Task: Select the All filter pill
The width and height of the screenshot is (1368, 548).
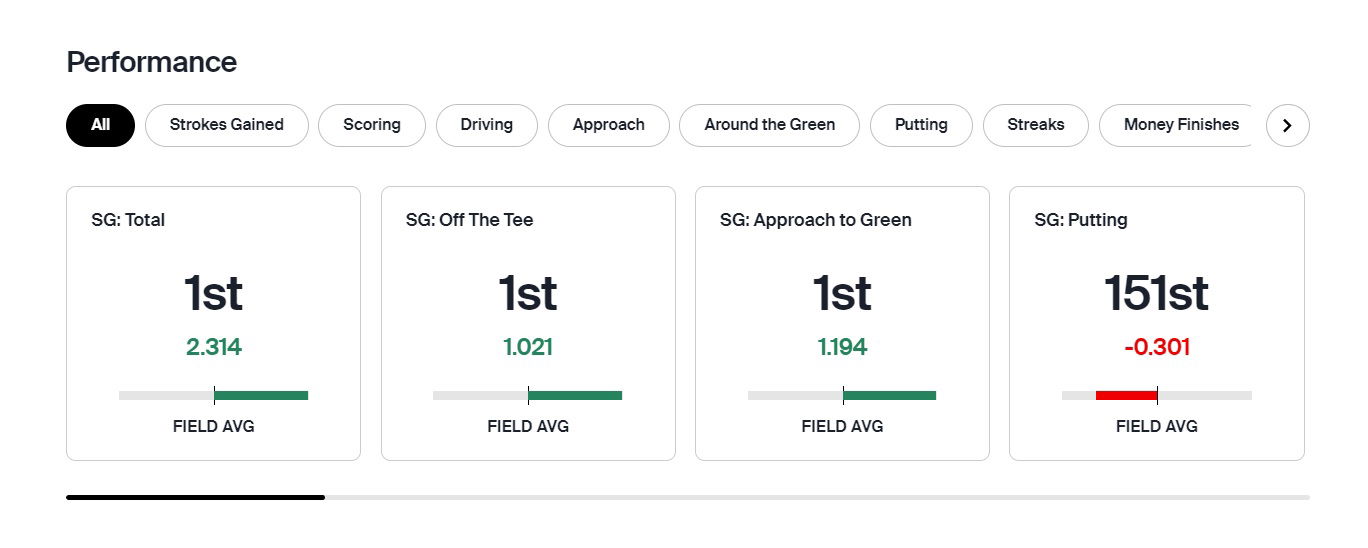Action: (100, 125)
